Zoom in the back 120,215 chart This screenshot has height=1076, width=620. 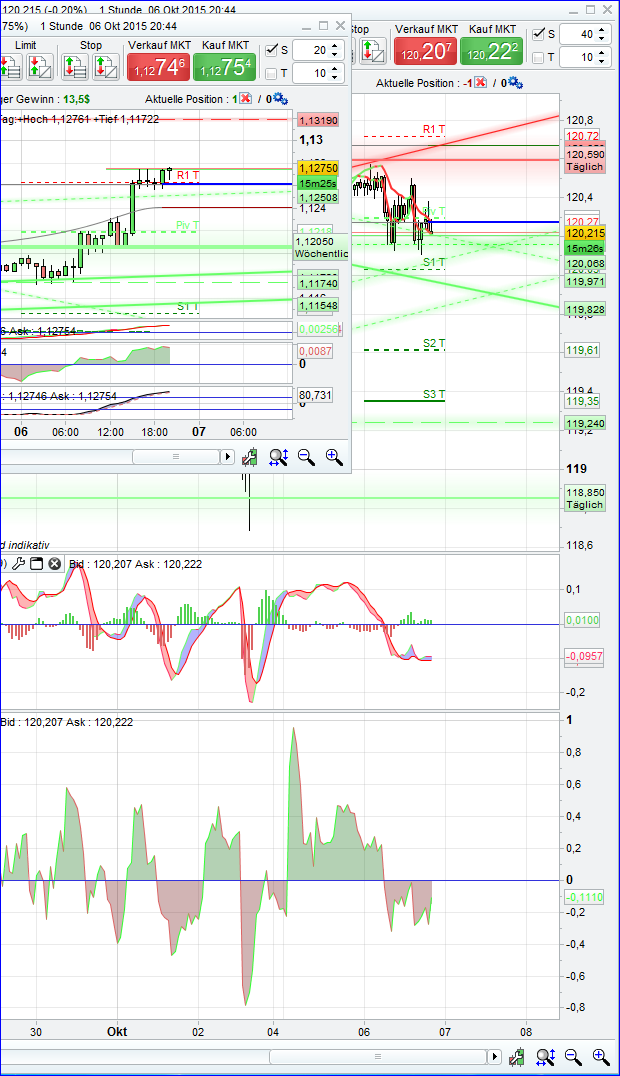point(601,1057)
